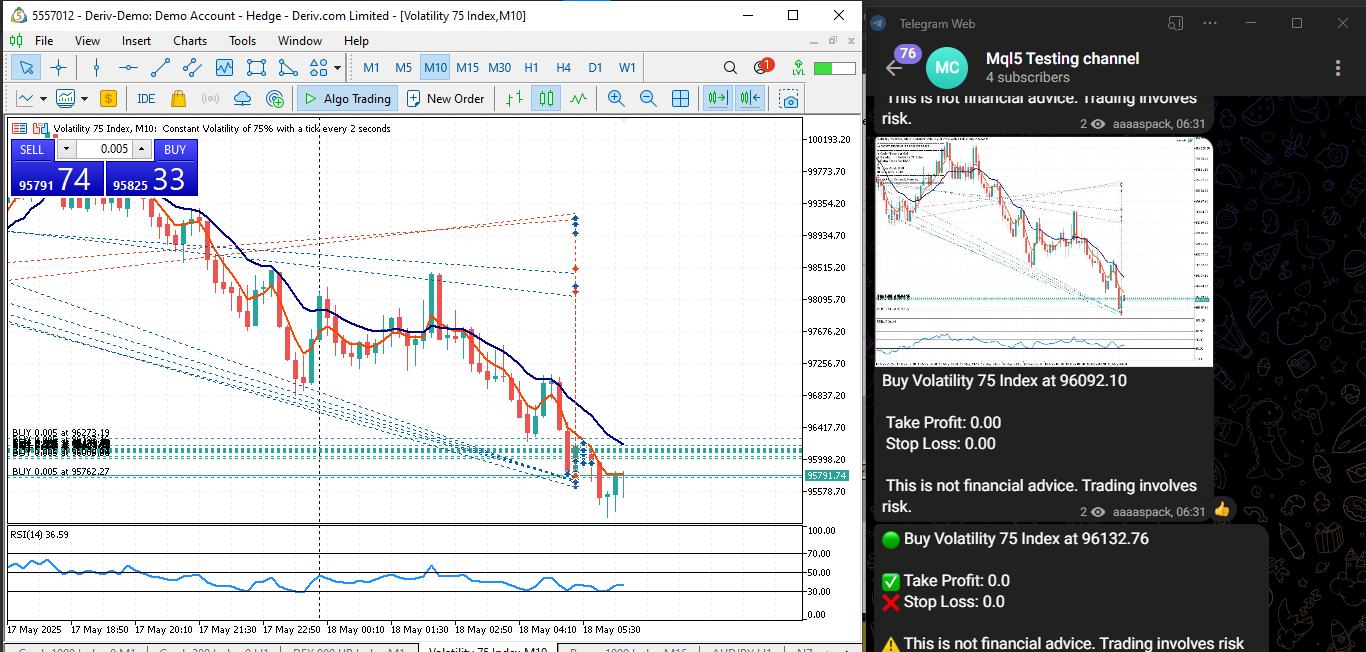This screenshot has height=652, width=1366.
Task: Open the Insert menu
Action: pyautogui.click(x=137, y=41)
